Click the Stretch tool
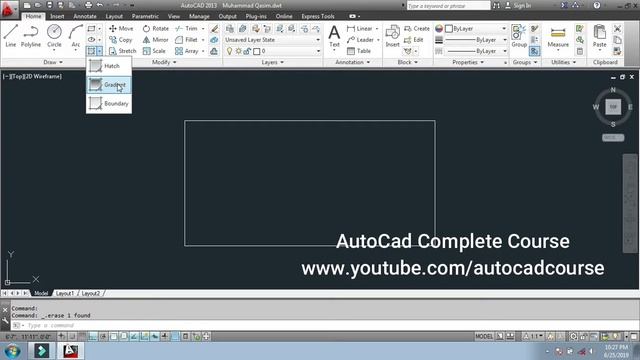This screenshot has height=360, width=640. (x=122, y=51)
